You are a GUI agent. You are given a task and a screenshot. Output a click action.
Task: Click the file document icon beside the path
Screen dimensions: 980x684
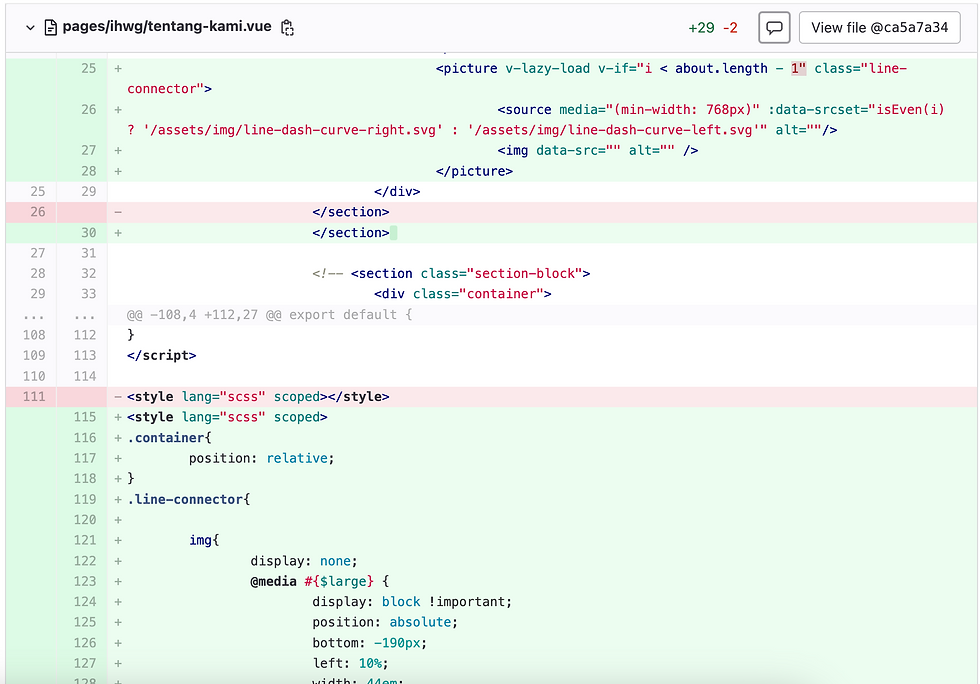[51, 28]
